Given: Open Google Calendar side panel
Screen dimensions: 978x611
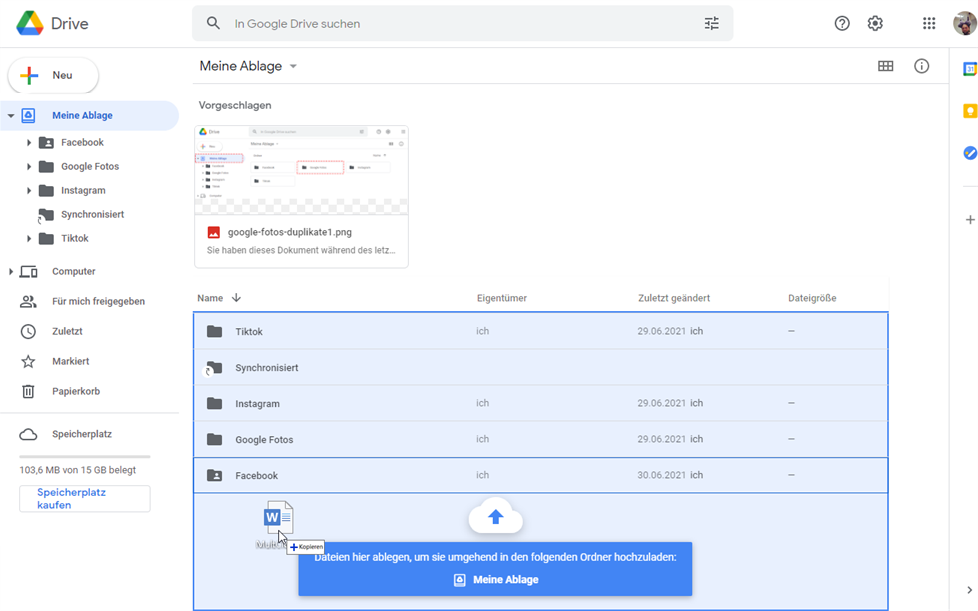Looking at the screenshot, I should pyautogui.click(x=969, y=69).
